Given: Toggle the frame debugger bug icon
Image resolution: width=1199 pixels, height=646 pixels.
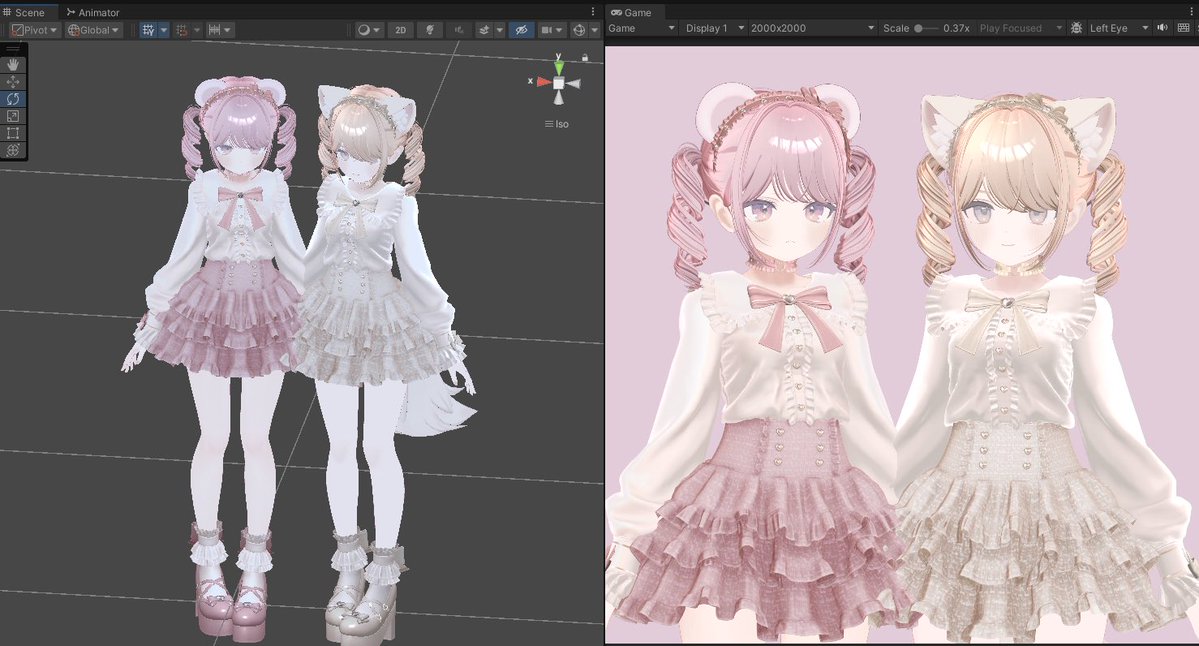Looking at the screenshot, I should (1077, 28).
